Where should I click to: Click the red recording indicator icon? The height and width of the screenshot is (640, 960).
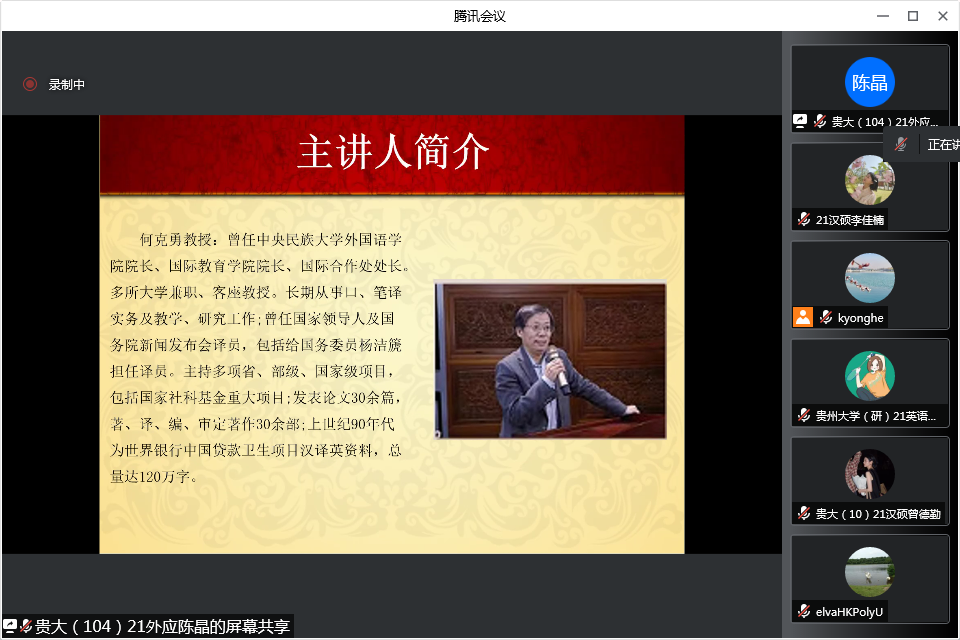(x=30, y=85)
